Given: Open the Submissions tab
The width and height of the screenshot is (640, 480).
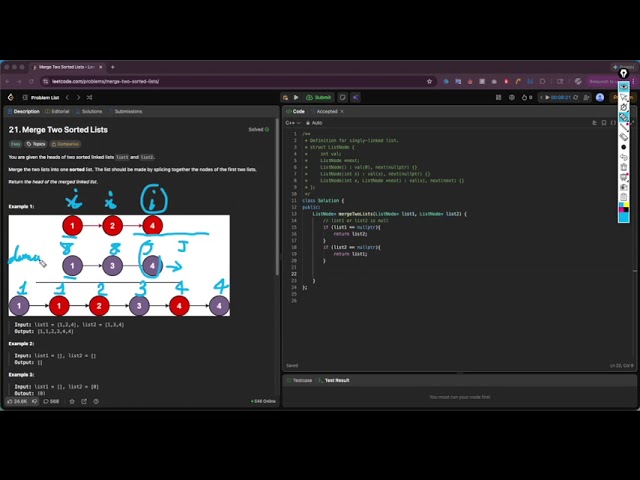Looking at the screenshot, I should [126, 111].
